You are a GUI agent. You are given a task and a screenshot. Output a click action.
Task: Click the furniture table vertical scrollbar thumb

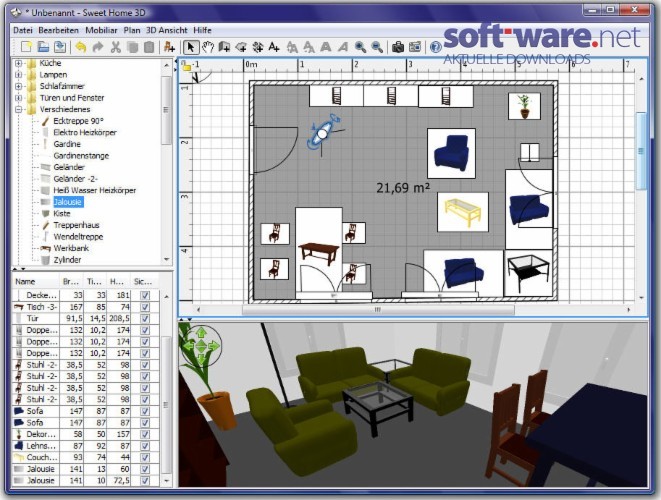[x=167, y=405]
